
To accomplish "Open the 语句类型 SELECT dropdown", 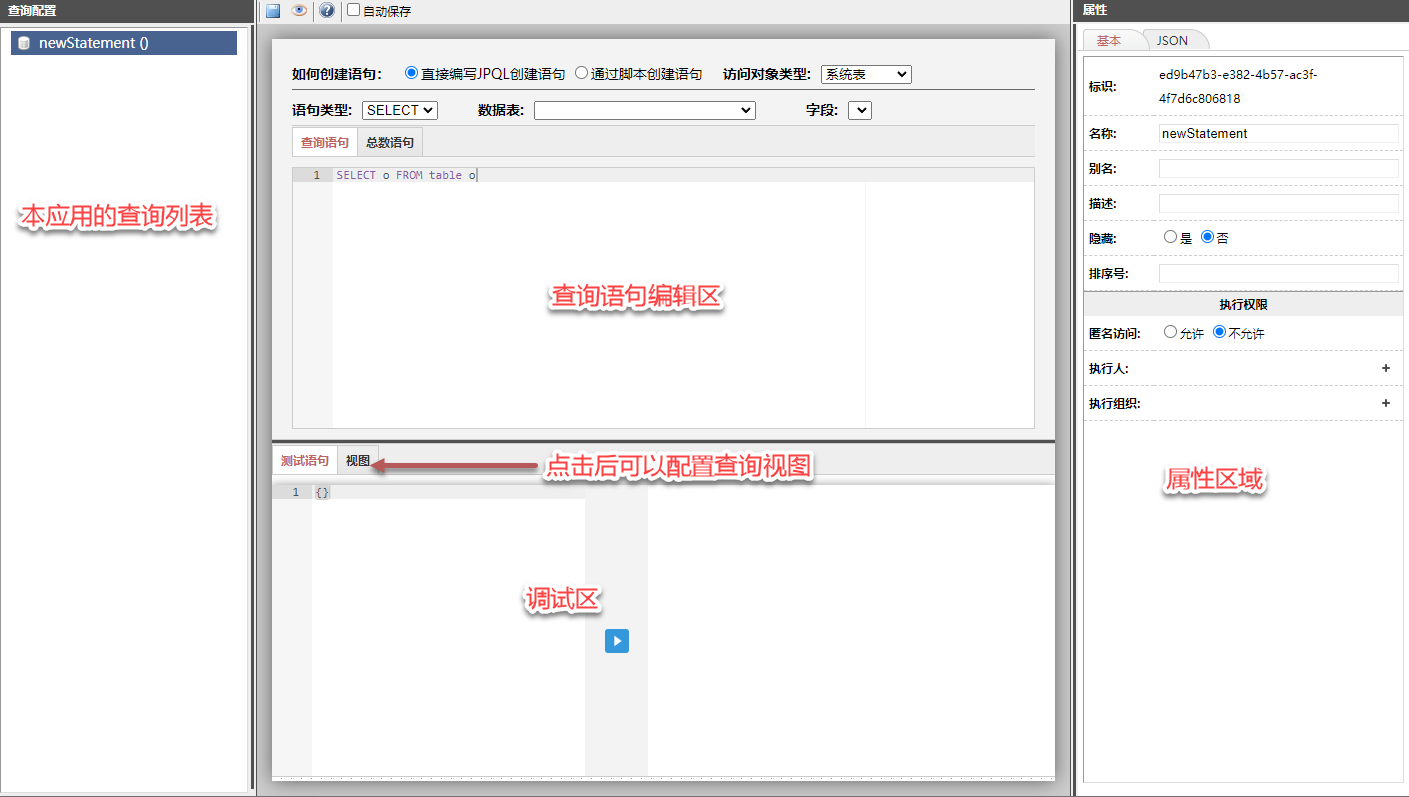I will click(x=399, y=110).
